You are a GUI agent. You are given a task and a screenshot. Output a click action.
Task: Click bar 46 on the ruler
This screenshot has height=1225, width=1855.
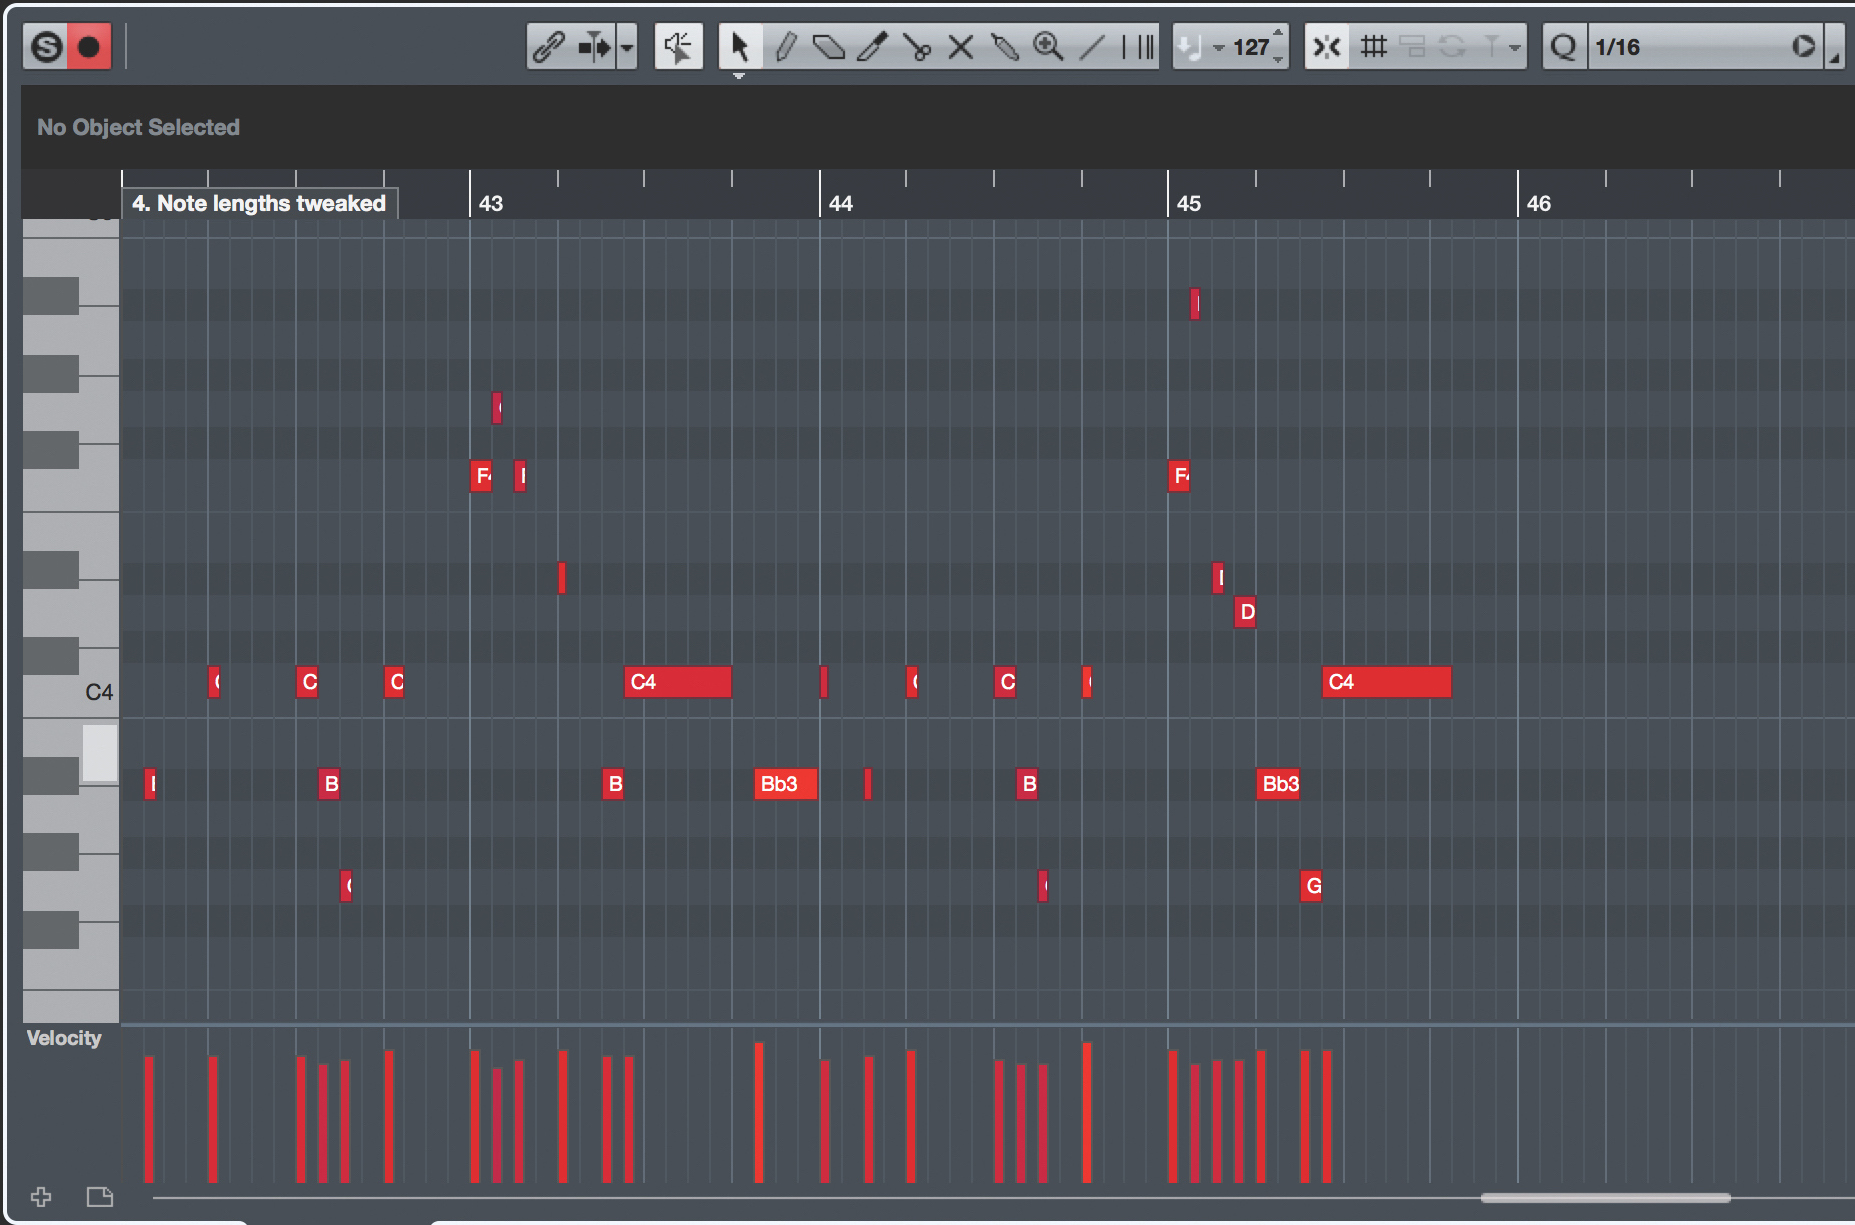(1538, 203)
